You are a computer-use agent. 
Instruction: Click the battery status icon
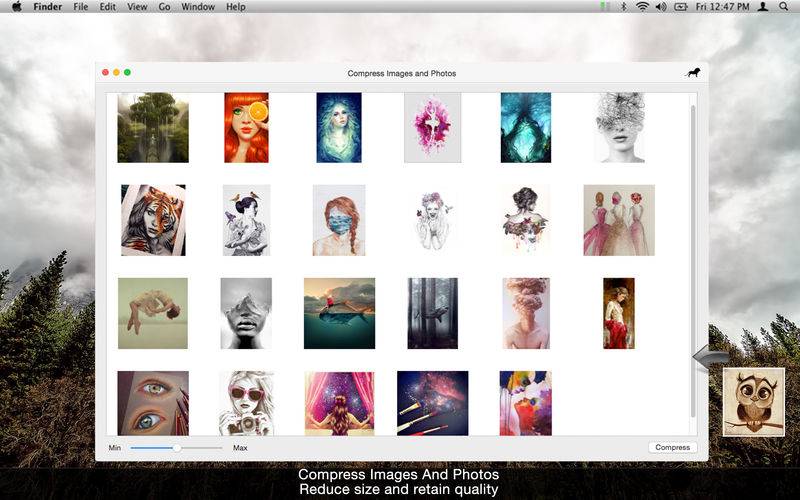click(681, 7)
